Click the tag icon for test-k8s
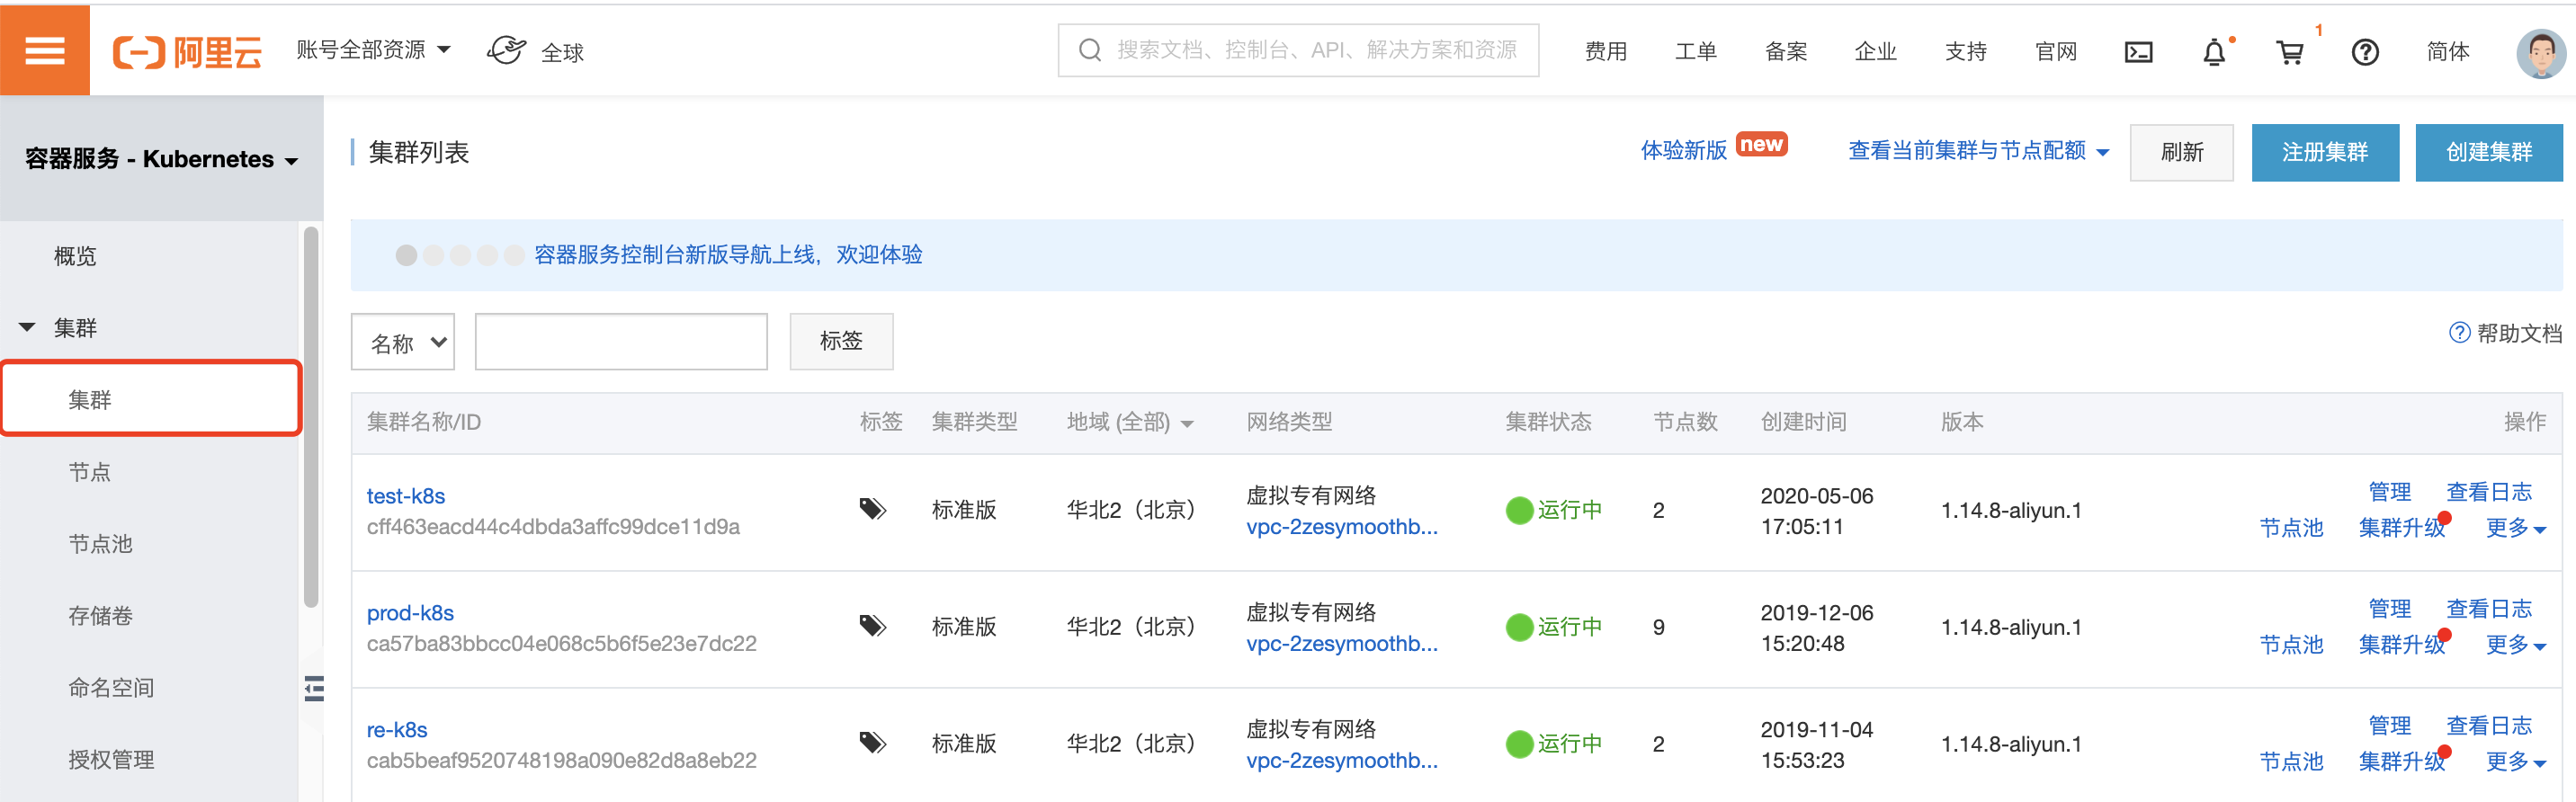This screenshot has width=2576, height=802. [872, 509]
